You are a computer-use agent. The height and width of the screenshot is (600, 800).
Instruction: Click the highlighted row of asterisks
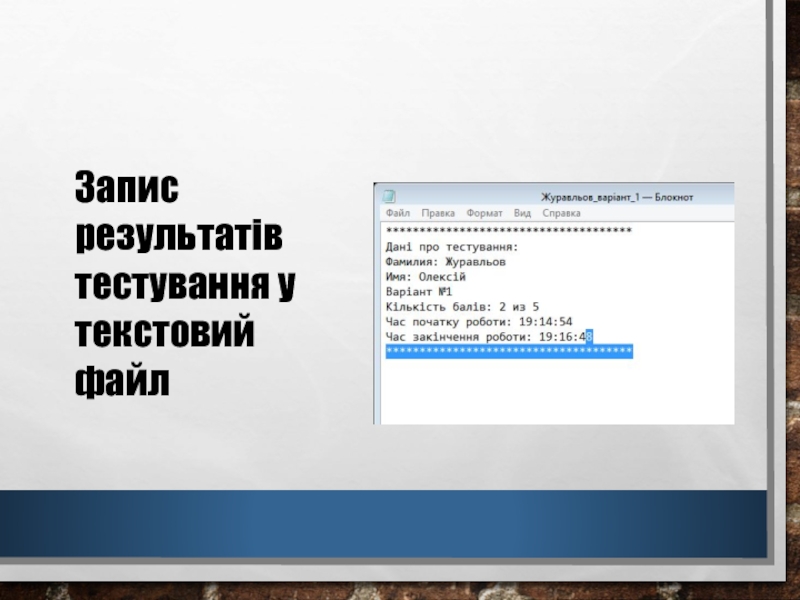[x=508, y=352]
